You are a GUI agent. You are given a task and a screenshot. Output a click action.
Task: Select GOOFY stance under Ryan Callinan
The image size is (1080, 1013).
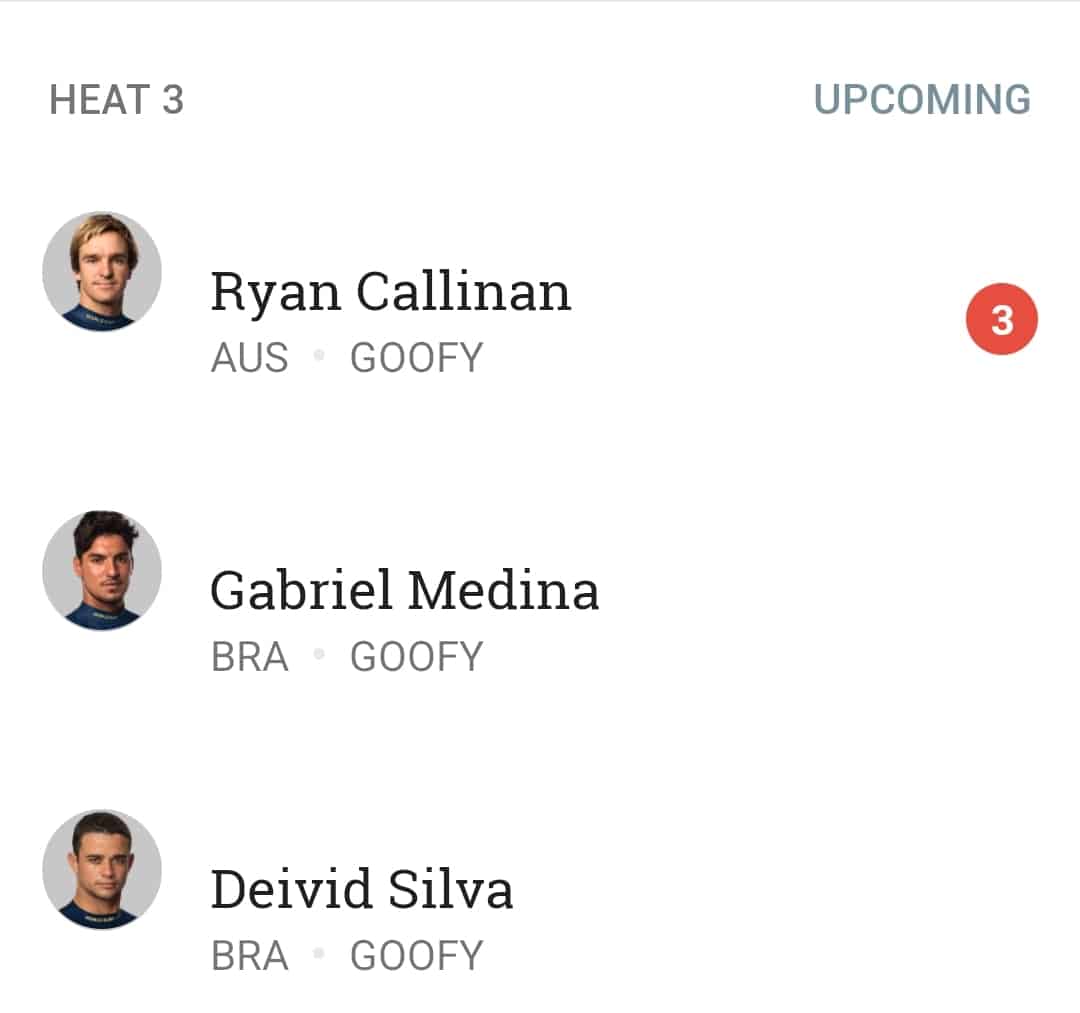tap(417, 358)
